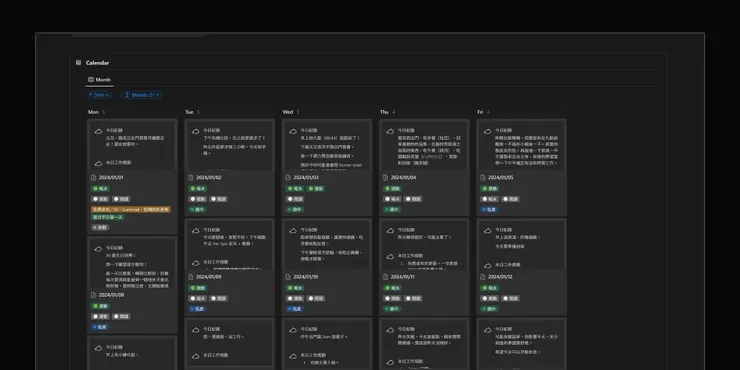Viewport: 740px width, 370px height.
Task: Click 今日紀錄 cloud icon in 2024/01/11 card
Action: [390, 231]
